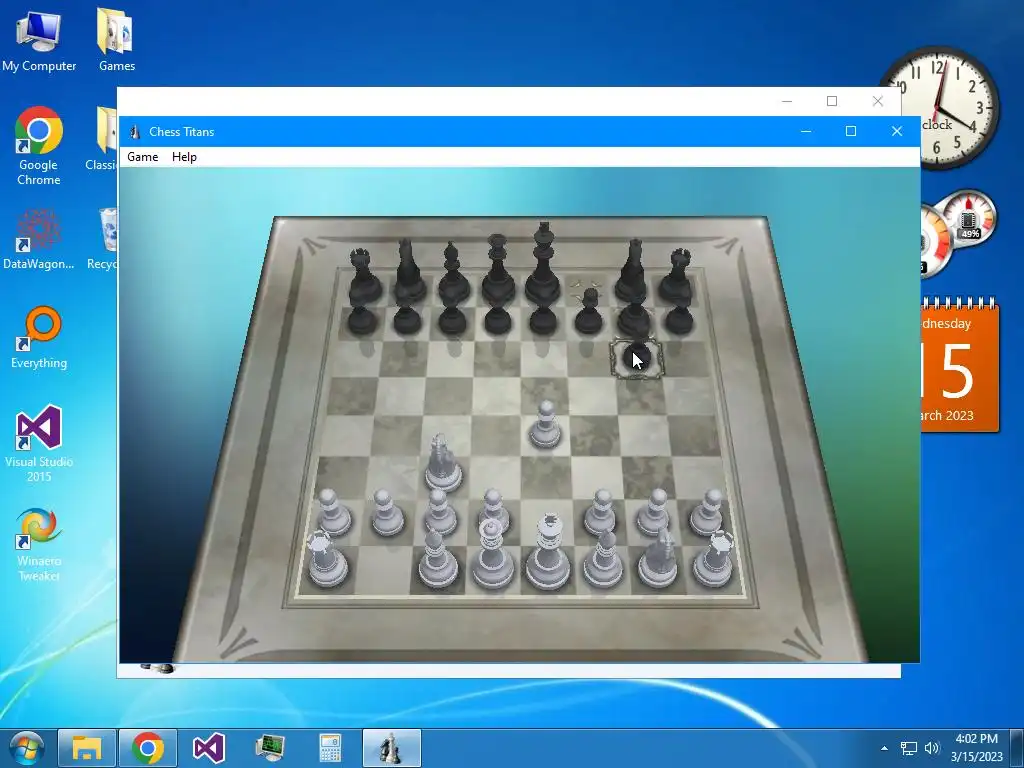Viewport: 1024px width, 768px height.
Task: Open the Calculator taskbar icon
Action: pos(330,748)
